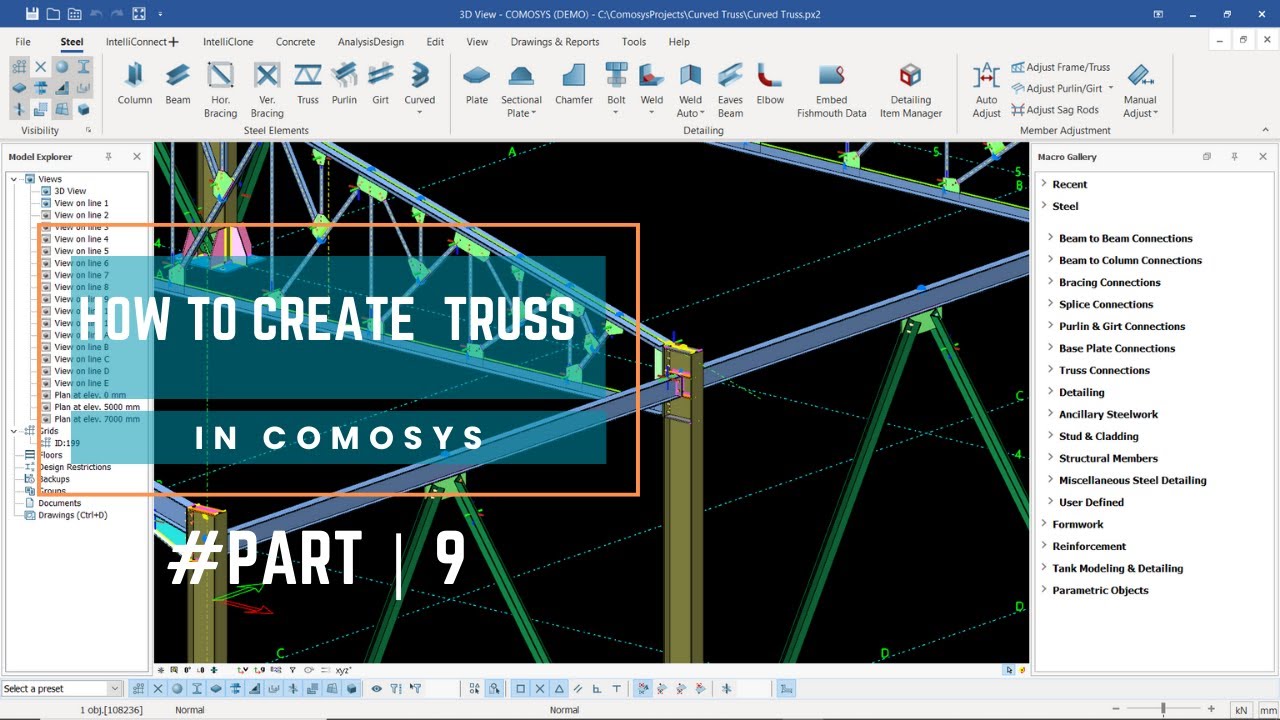Activate the Purlin tool
Image resolution: width=1280 pixels, height=720 pixels.
click(x=344, y=83)
